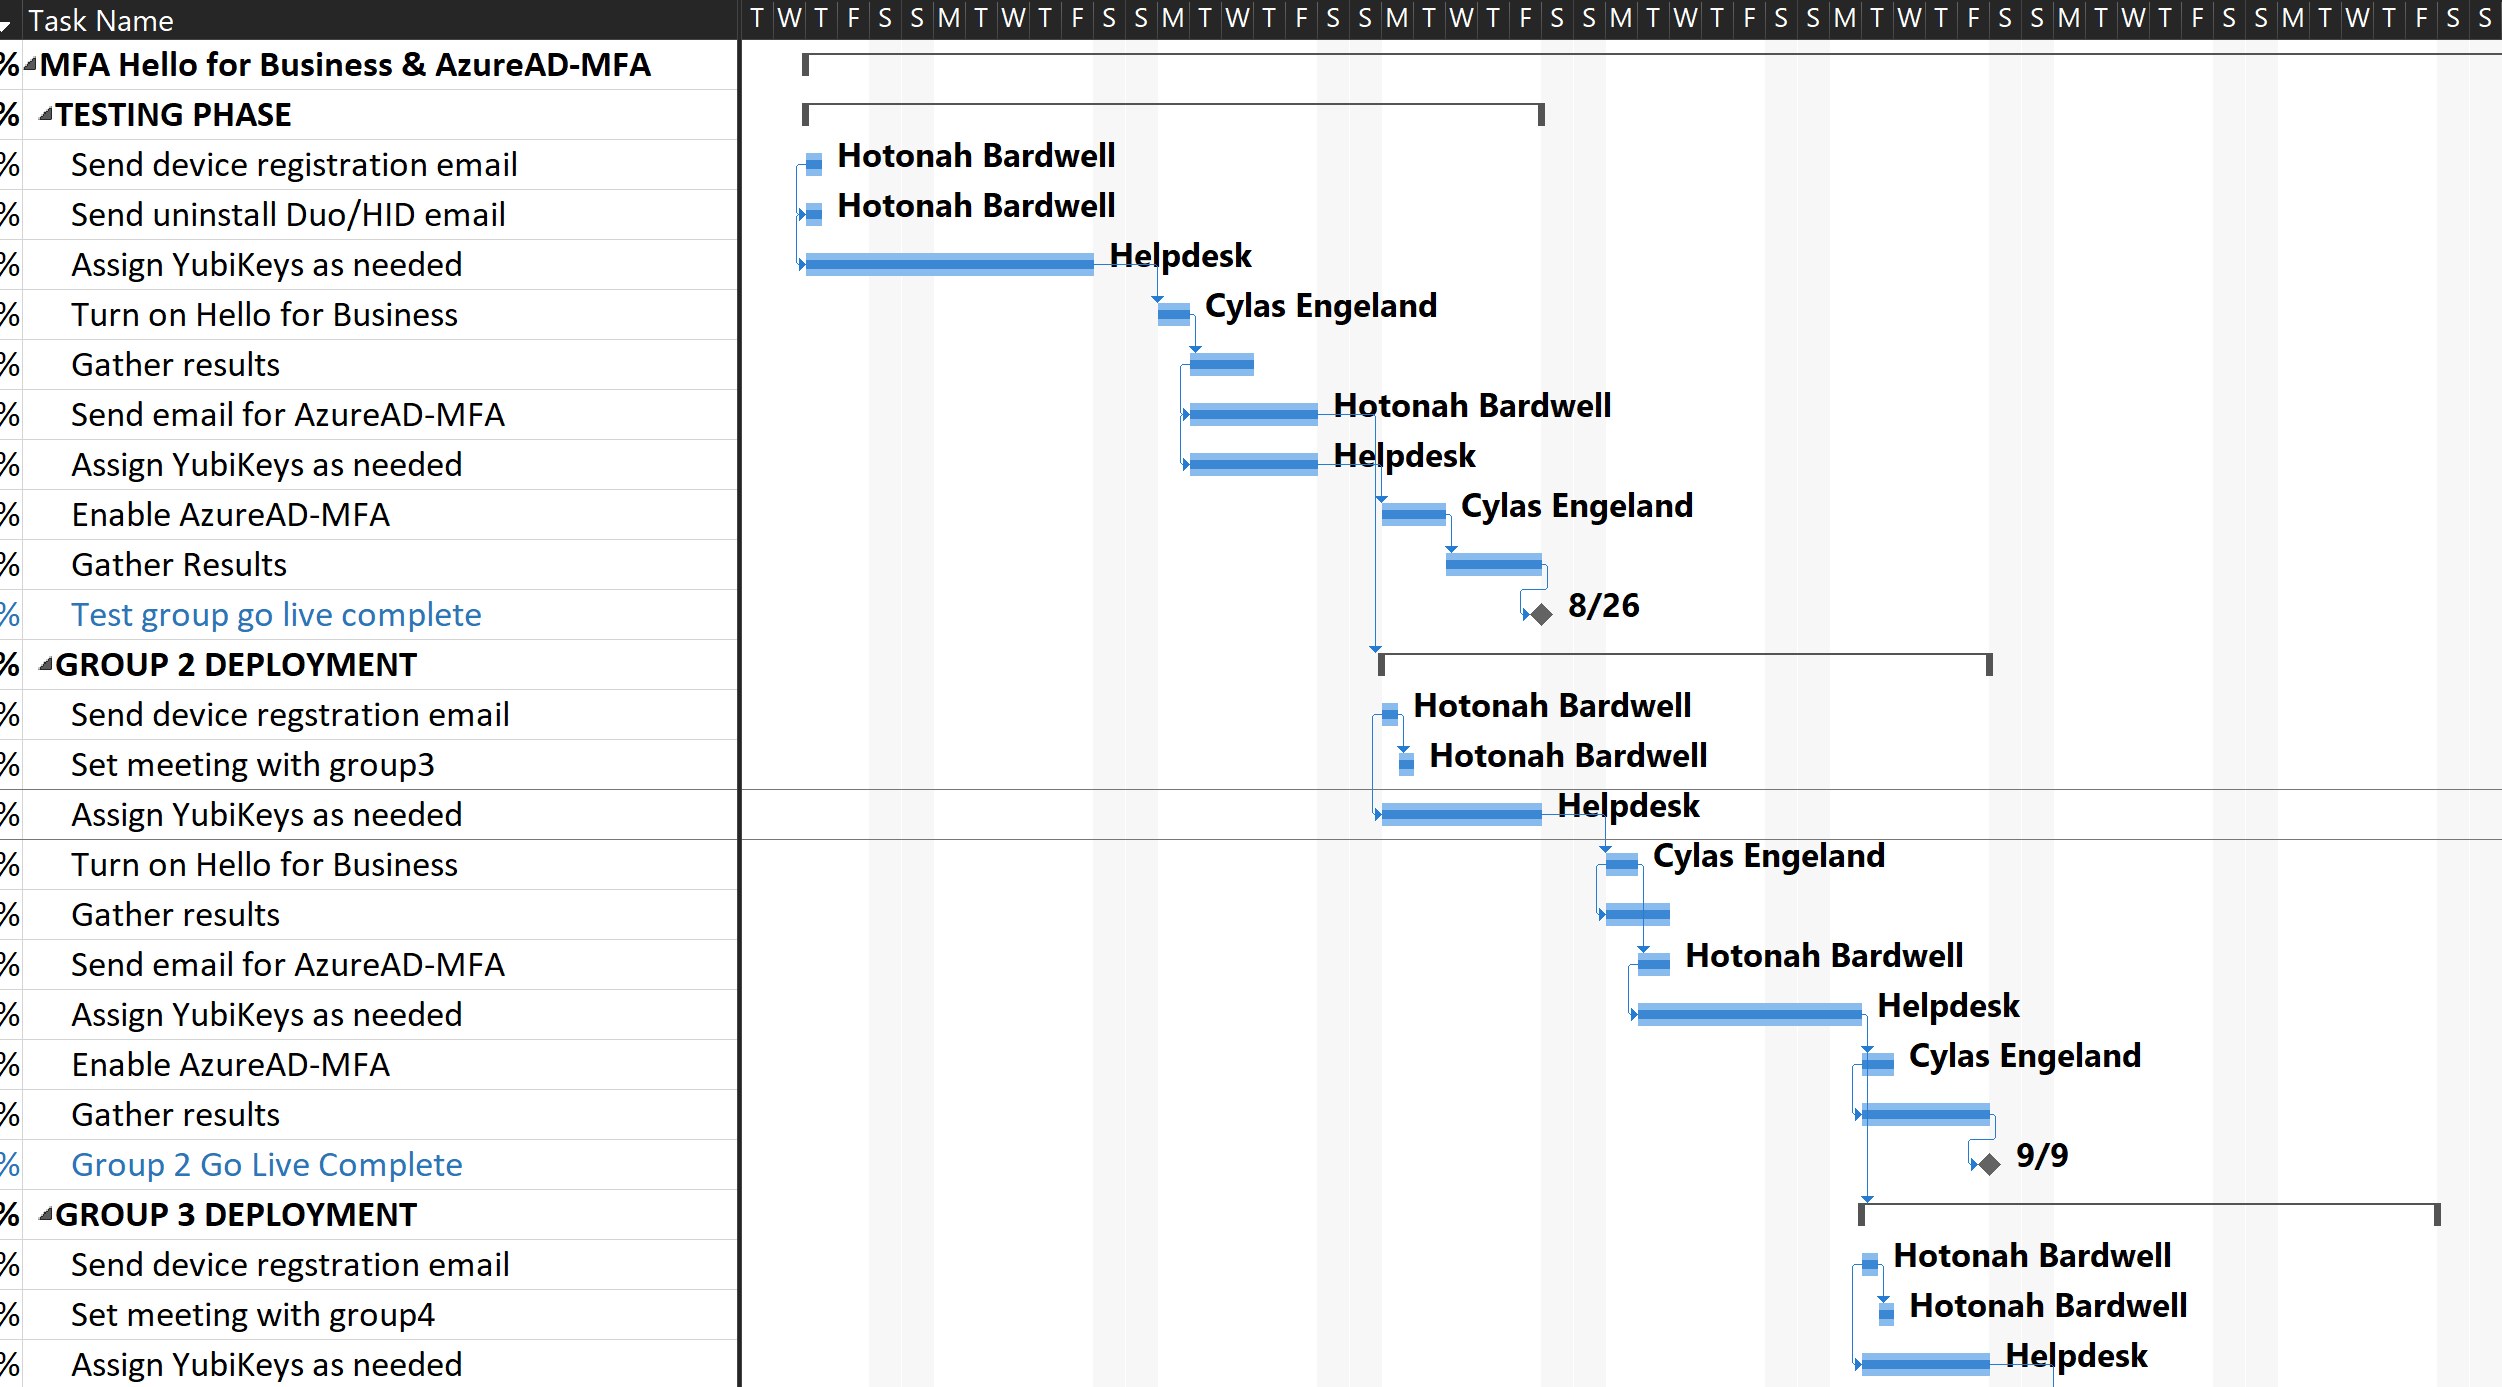Click the Gantt bar for Gather Results before 8/26
The height and width of the screenshot is (1387, 2502).
pos(1494,564)
